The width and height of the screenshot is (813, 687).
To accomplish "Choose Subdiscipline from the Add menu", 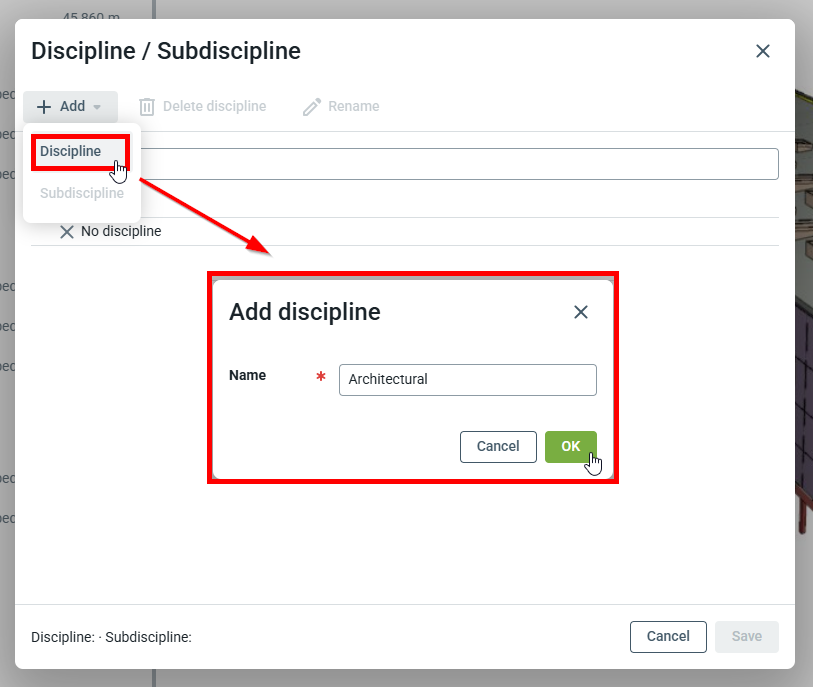I will click(x=82, y=193).
